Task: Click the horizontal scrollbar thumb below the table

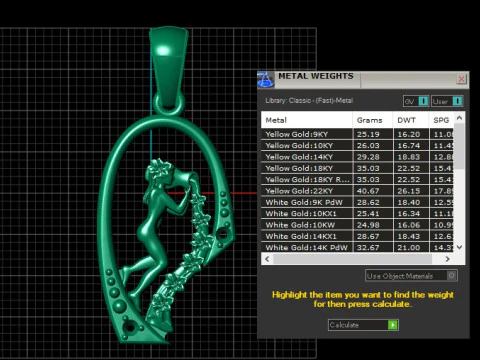Action: [352, 259]
